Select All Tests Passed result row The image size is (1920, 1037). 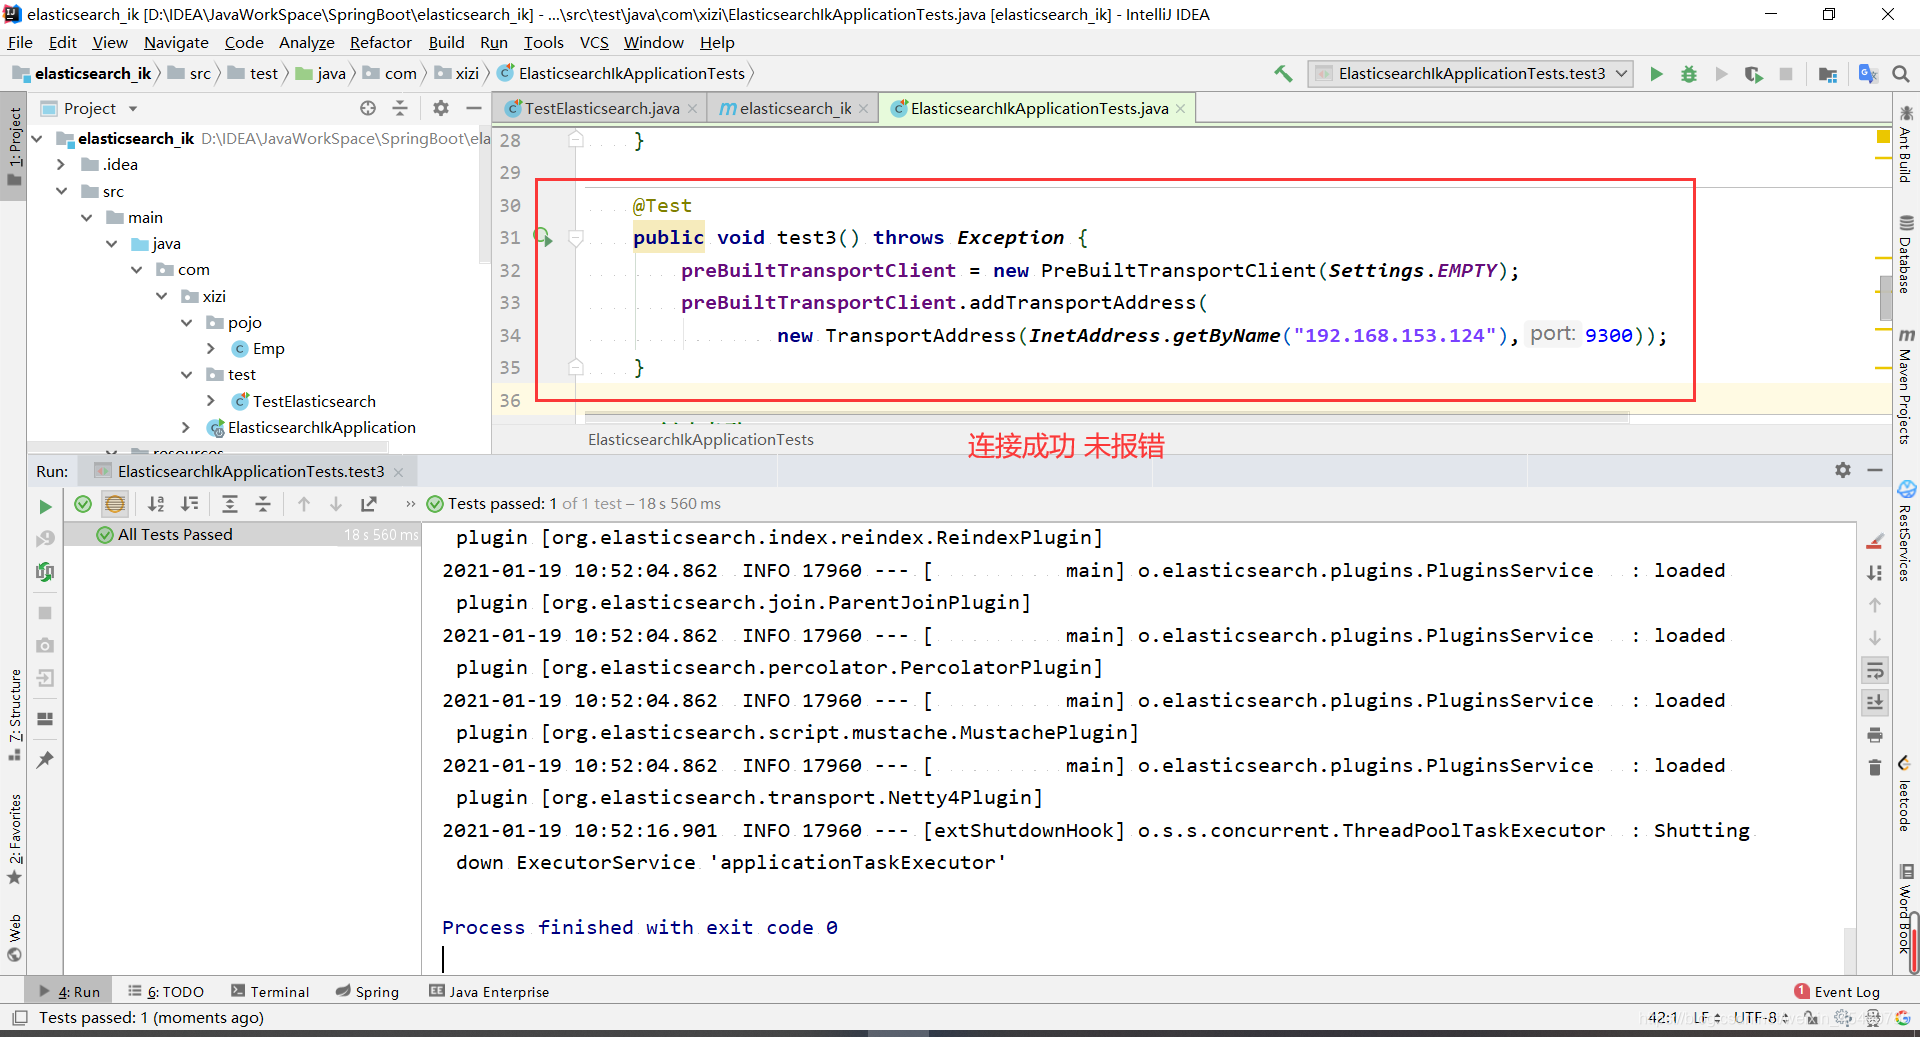point(242,535)
